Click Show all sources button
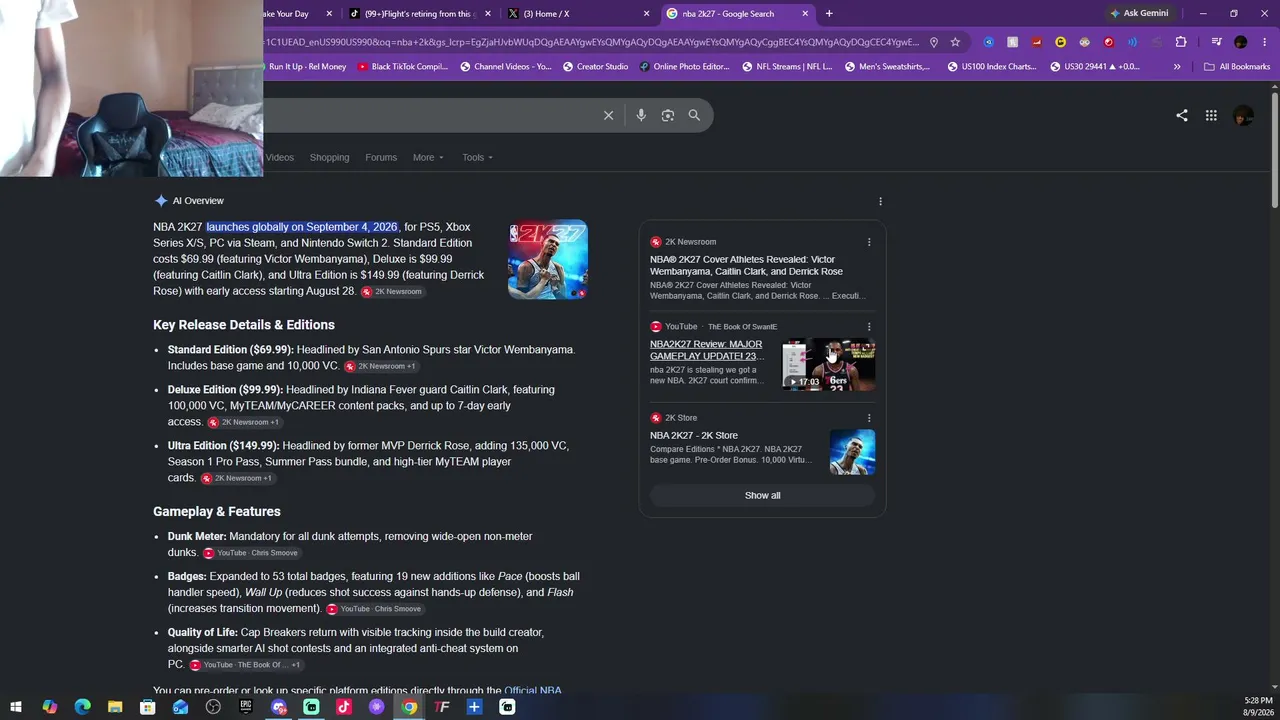 tap(762, 496)
